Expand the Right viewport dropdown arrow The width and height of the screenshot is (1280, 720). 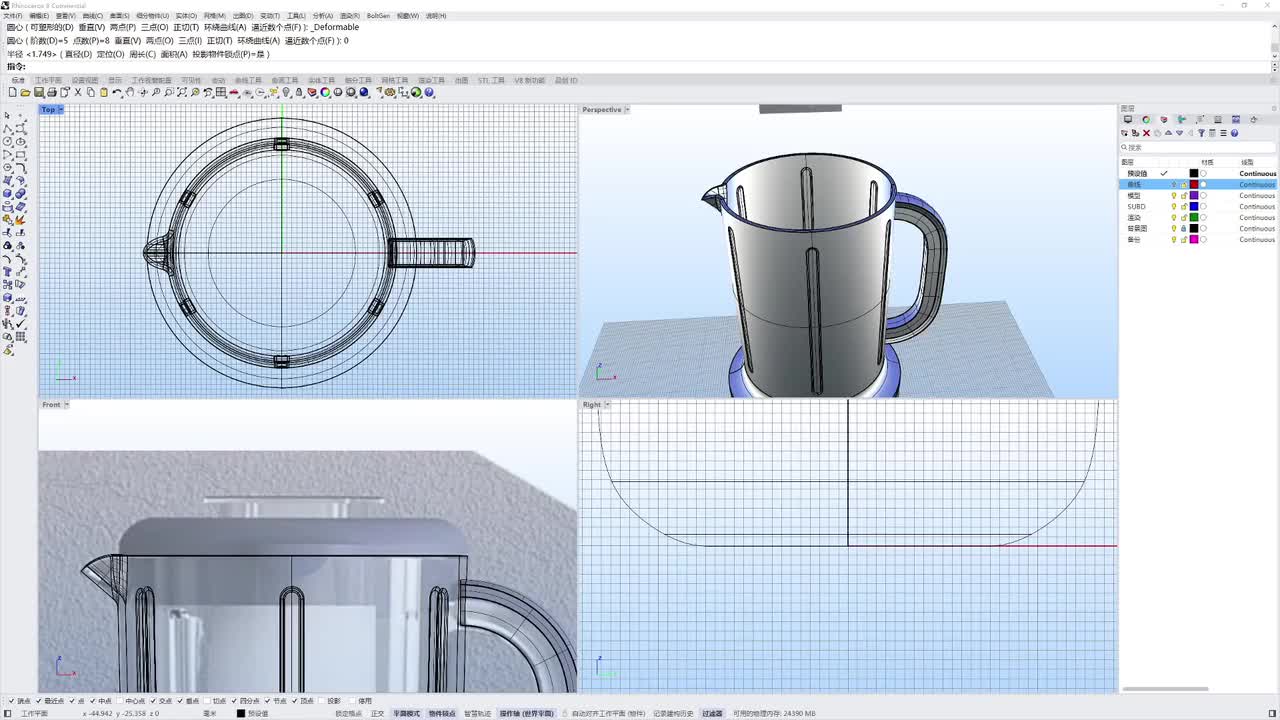[607, 405]
